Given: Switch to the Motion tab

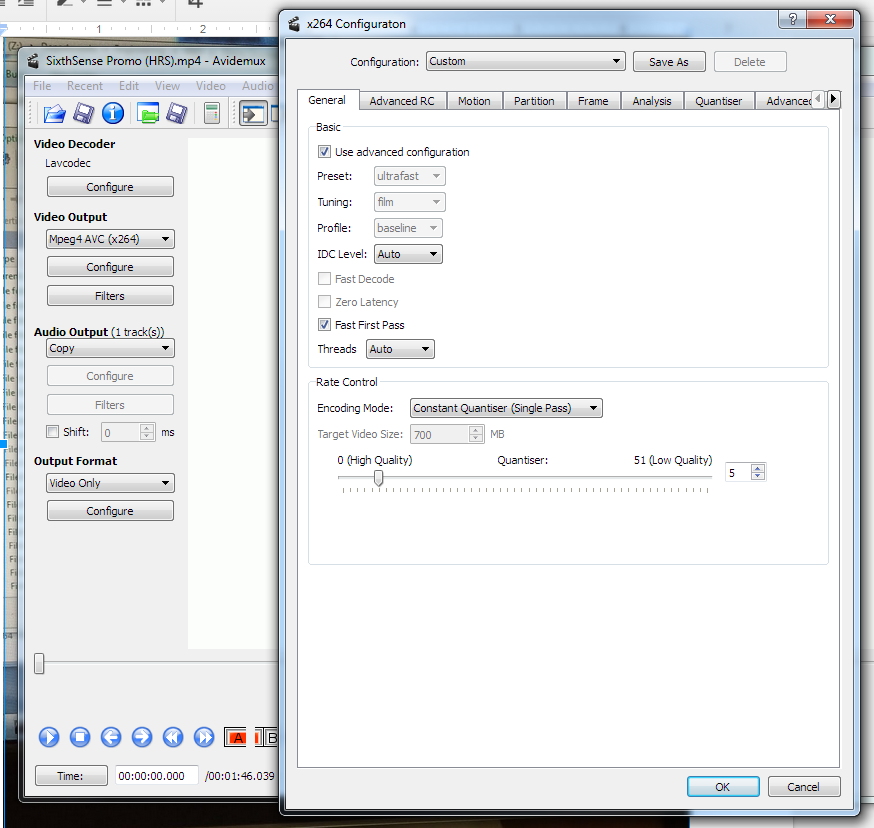Looking at the screenshot, I should [x=474, y=101].
